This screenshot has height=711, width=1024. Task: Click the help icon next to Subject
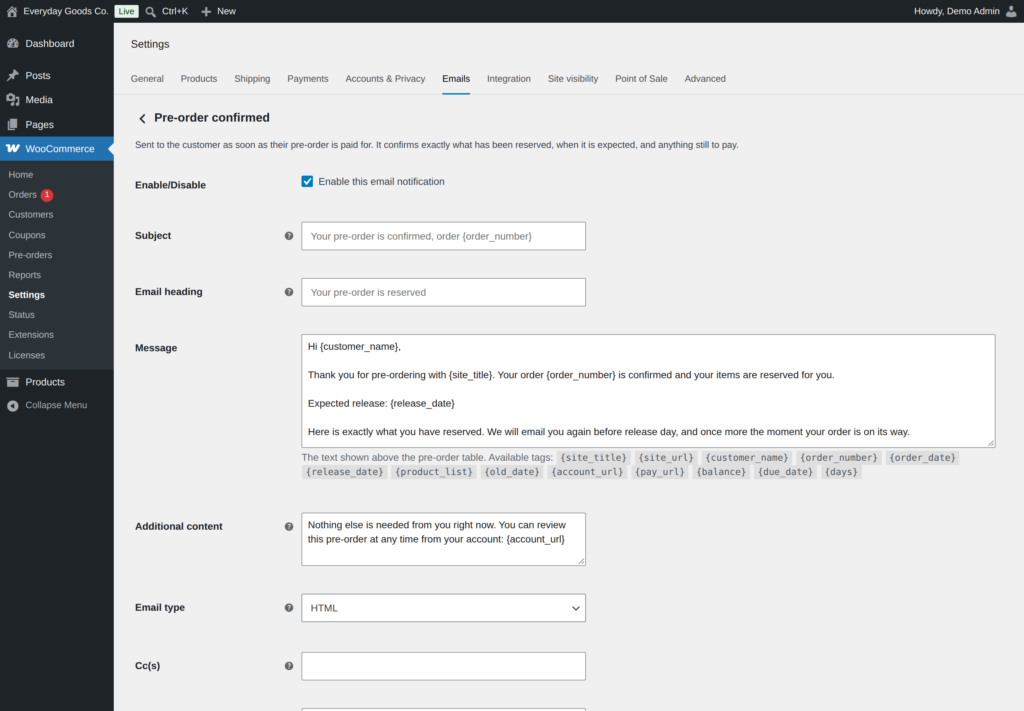[x=289, y=236]
